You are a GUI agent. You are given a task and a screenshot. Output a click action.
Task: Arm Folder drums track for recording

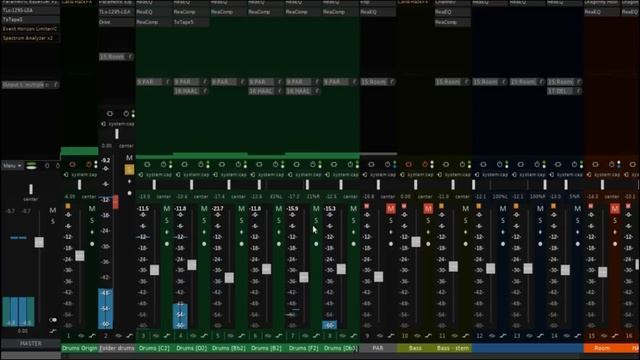point(110,113)
